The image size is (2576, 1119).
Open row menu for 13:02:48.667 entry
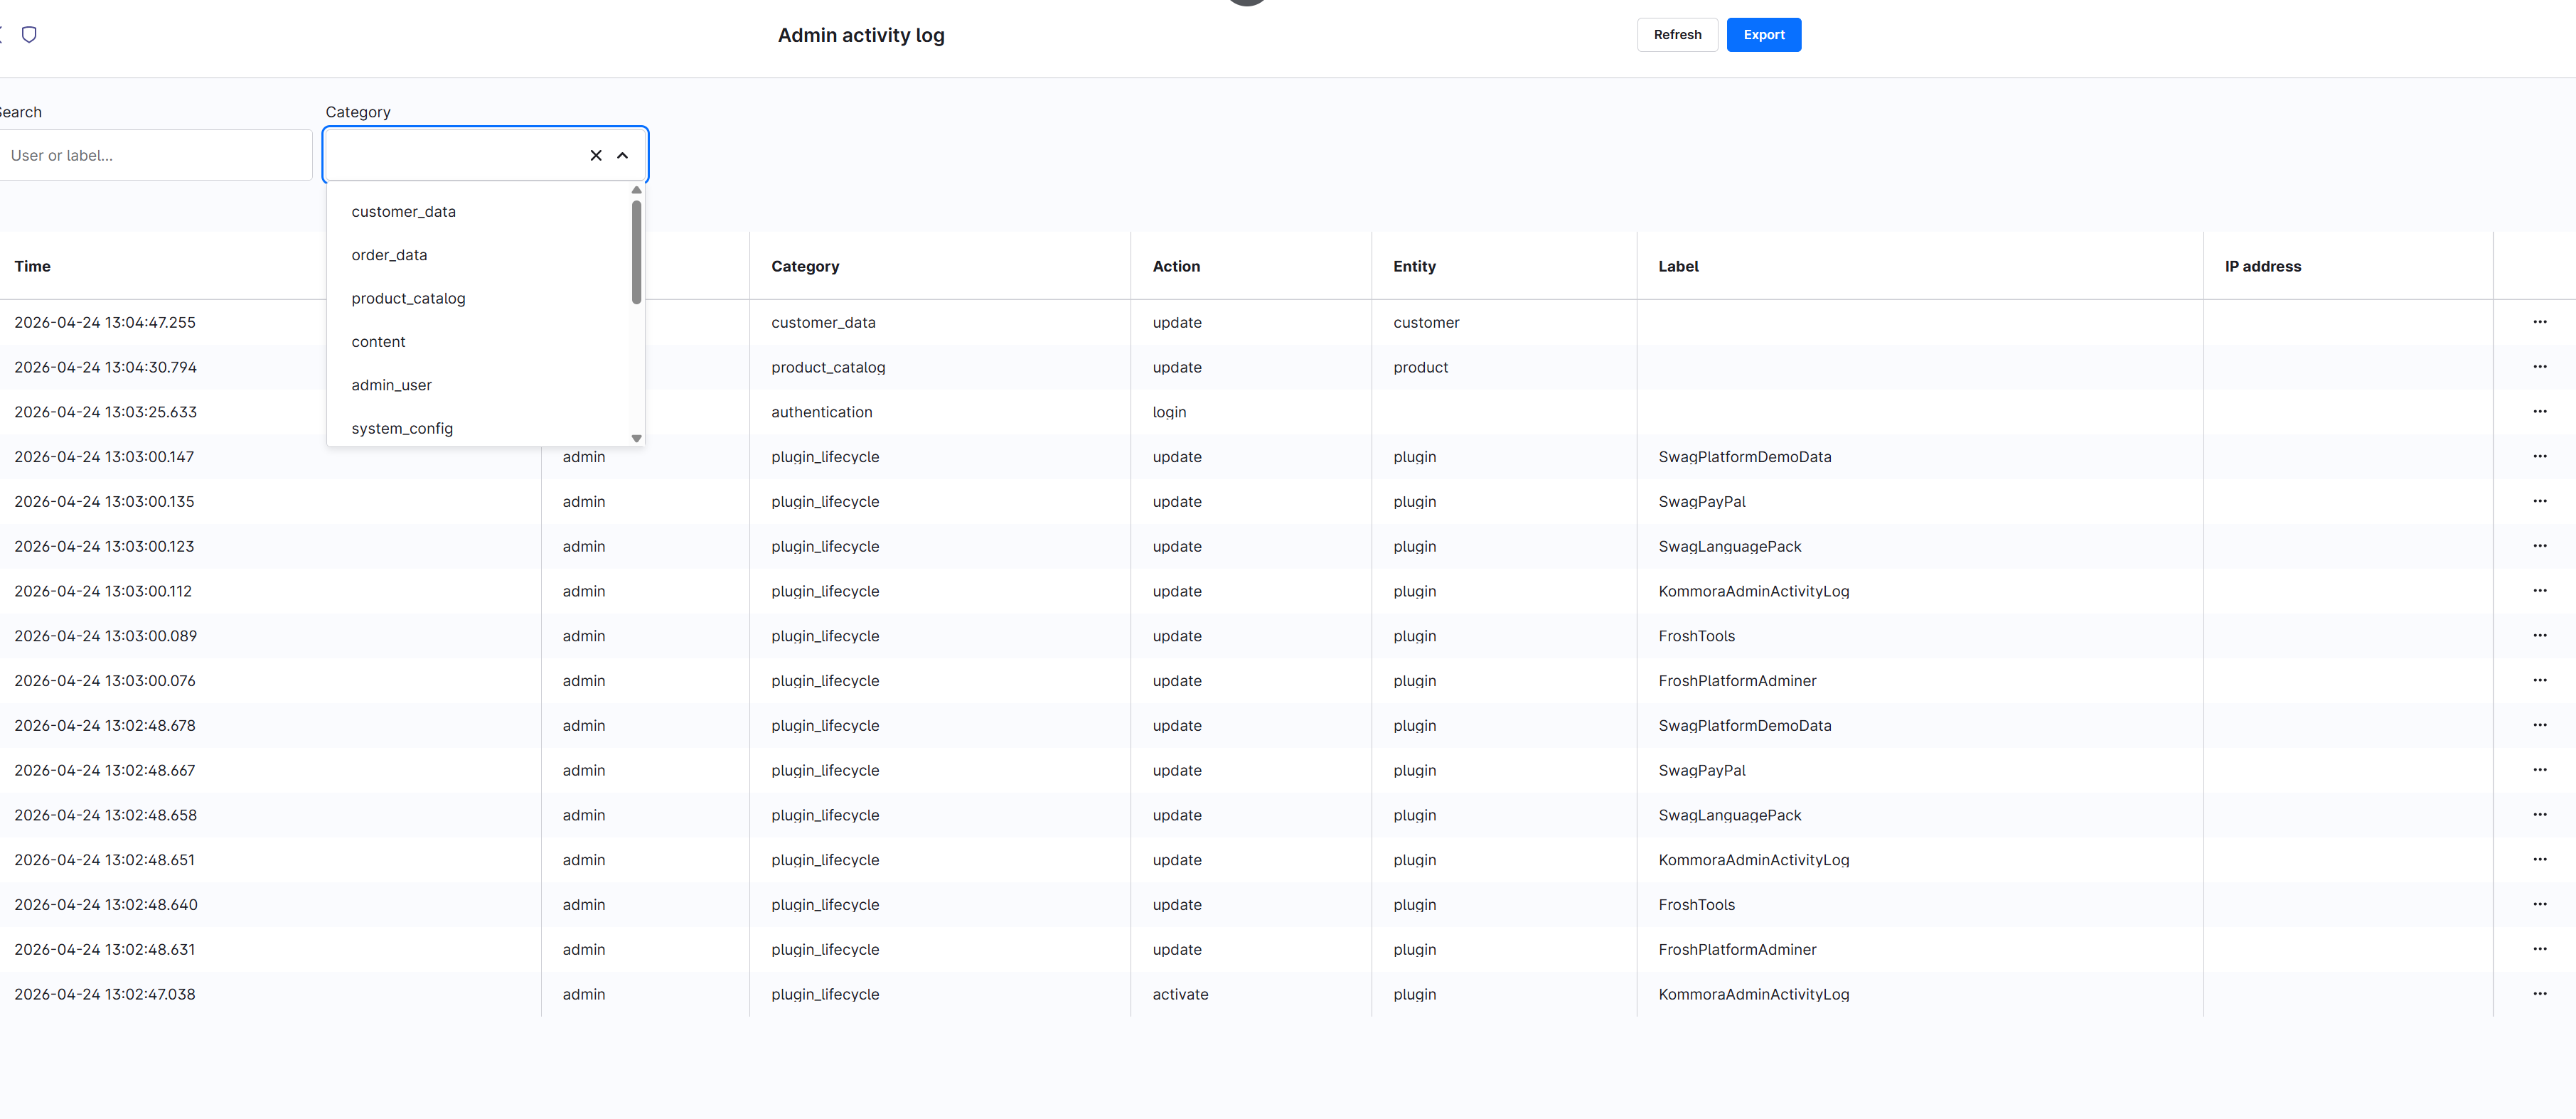pyautogui.click(x=2539, y=770)
